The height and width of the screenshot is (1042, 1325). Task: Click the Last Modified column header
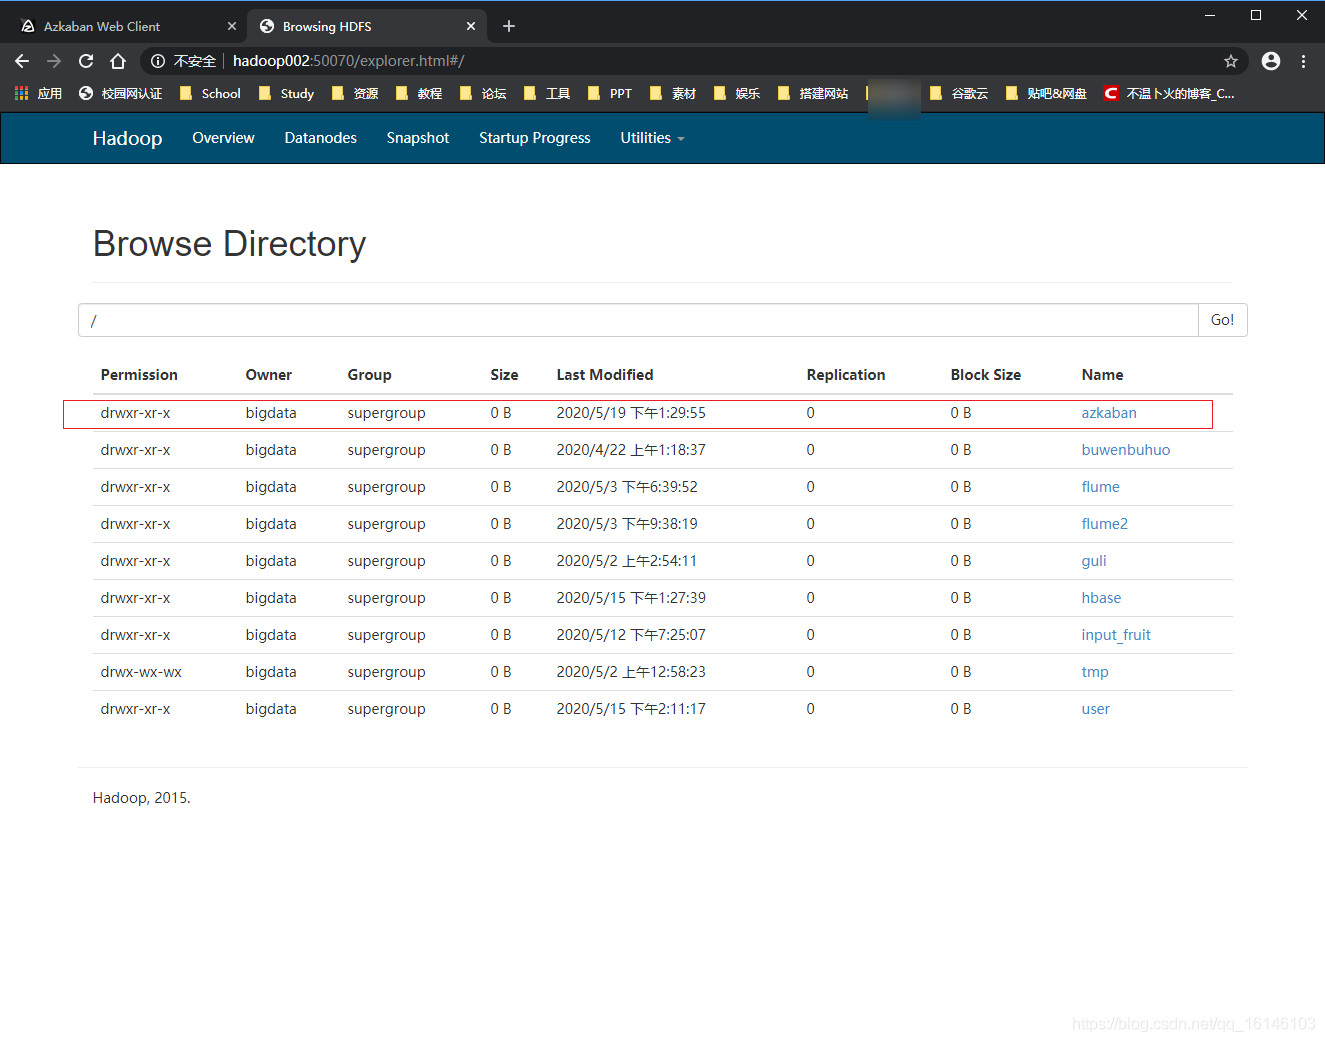point(605,375)
